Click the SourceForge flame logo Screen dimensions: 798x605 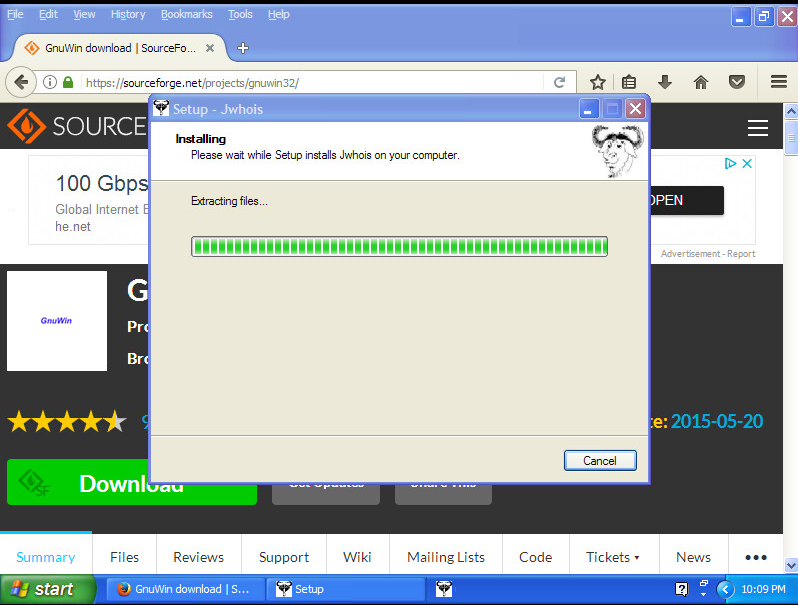26,126
